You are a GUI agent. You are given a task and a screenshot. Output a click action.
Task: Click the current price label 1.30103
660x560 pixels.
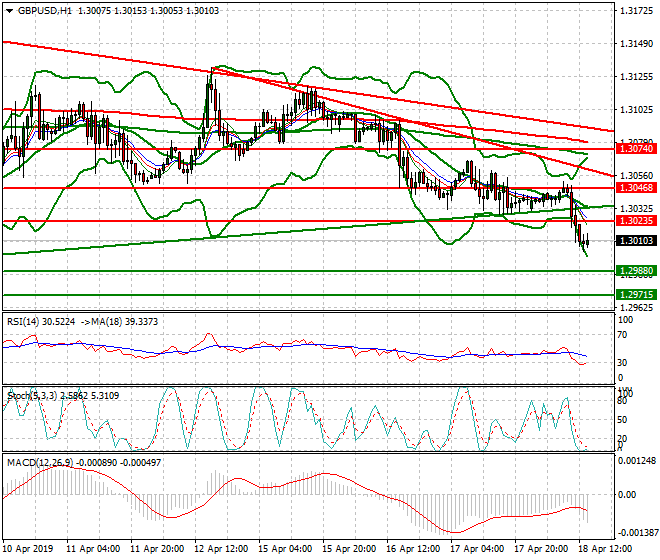(636, 241)
